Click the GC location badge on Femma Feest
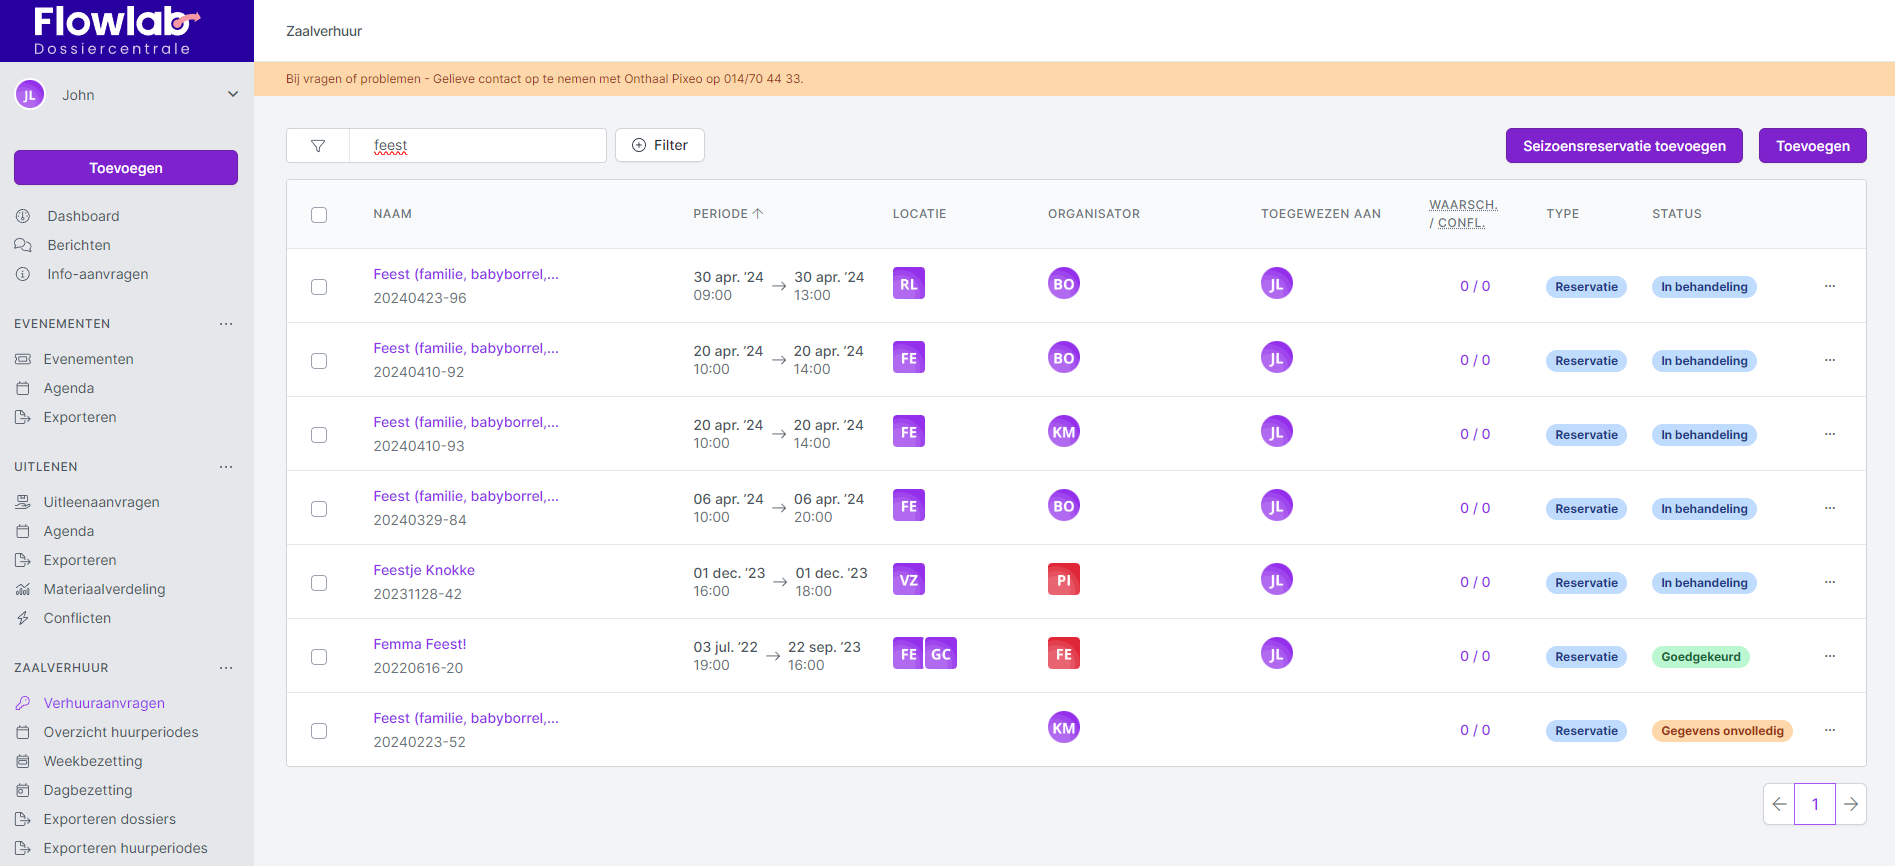Image resolution: width=1895 pixels, height=866 pixels. (x=941, y=654)
